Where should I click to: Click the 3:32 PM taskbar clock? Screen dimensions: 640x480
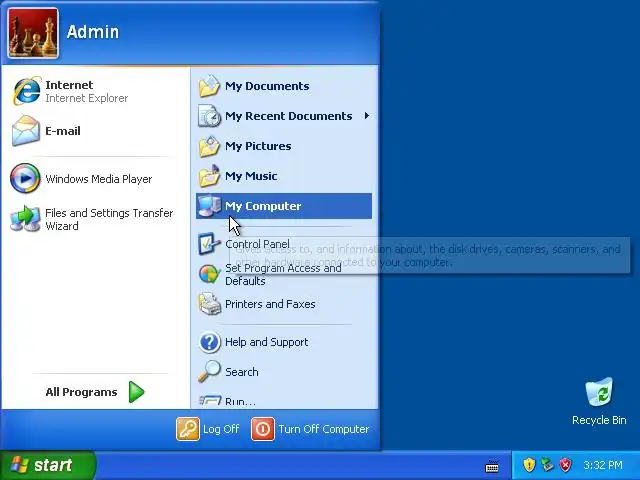tap(603, 465)
